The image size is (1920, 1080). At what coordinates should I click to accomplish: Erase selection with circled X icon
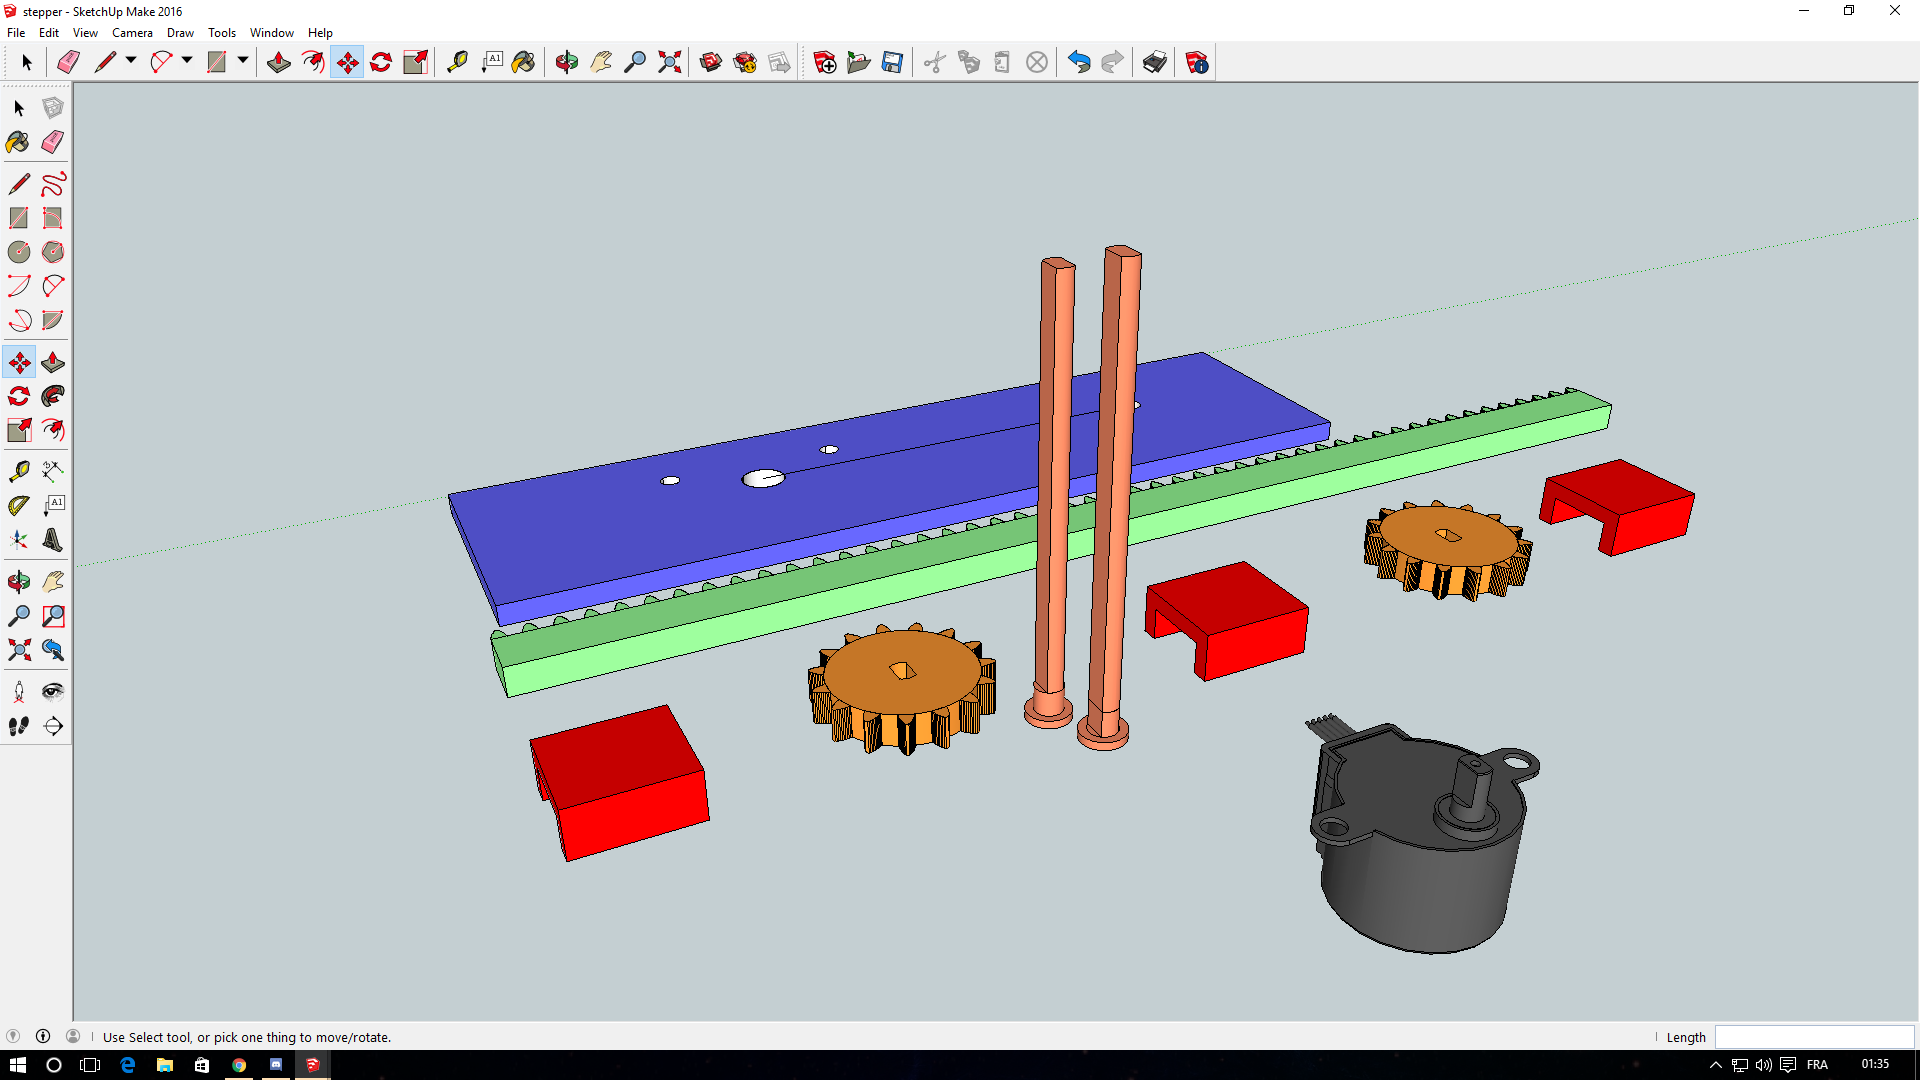pos(1037,62)
